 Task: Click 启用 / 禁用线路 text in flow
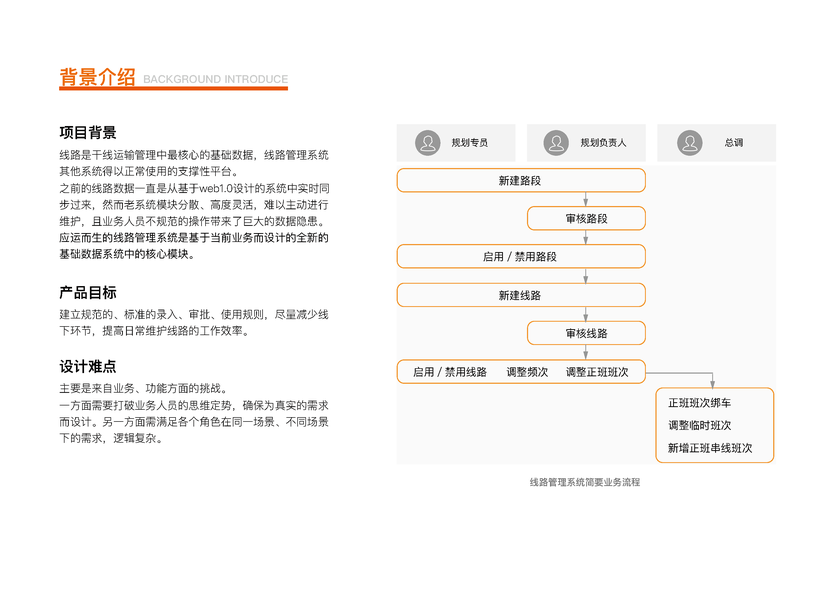[x=450, y=372]
